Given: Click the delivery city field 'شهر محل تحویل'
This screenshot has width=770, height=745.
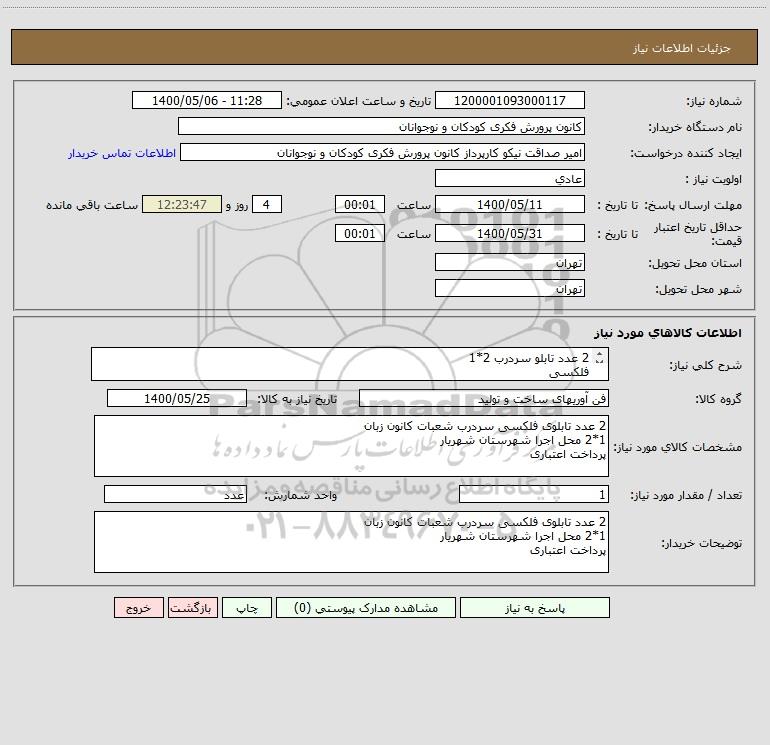Looking at the screenshot, I should point(510,288).
